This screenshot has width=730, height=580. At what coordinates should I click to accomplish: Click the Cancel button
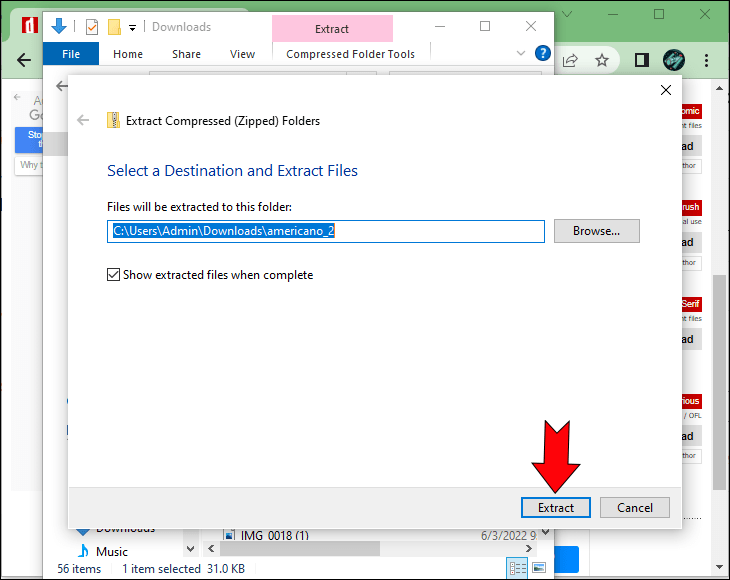pos(634,507)
